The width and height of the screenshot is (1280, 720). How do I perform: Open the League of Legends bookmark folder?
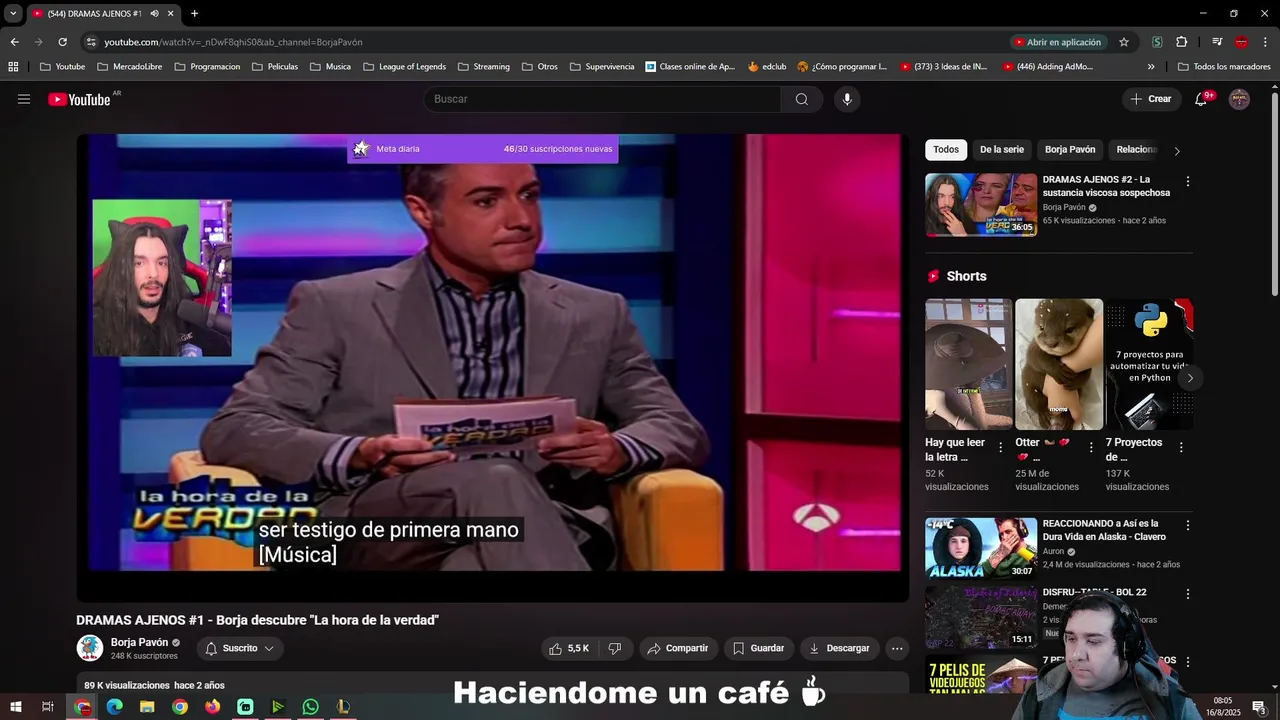pos(404,67)
